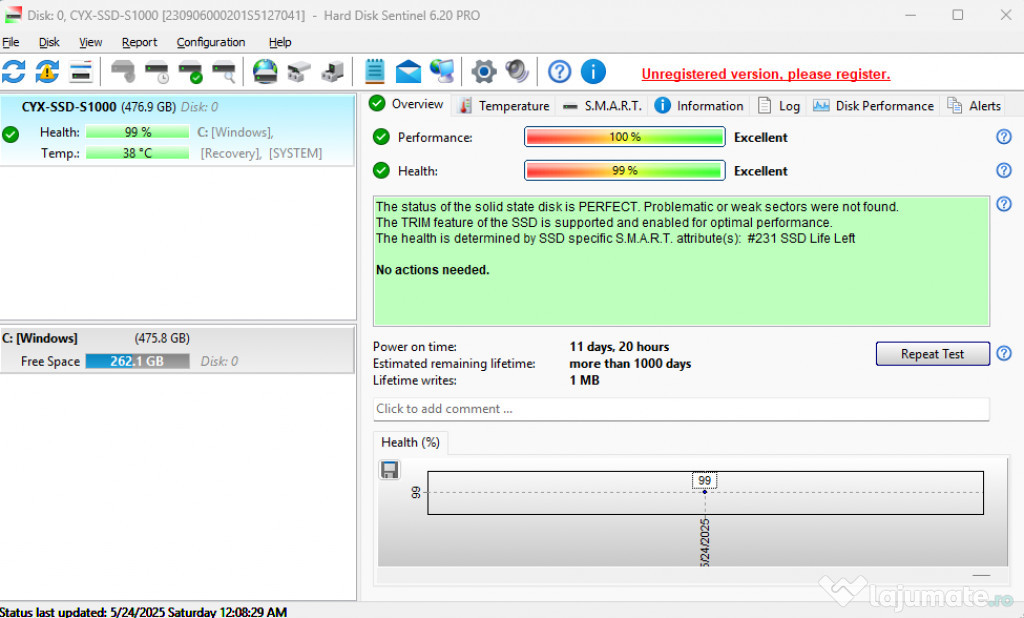Select the Health (%) graph tab
This screenshot has height=618, width=1024.
pos(410,442)
